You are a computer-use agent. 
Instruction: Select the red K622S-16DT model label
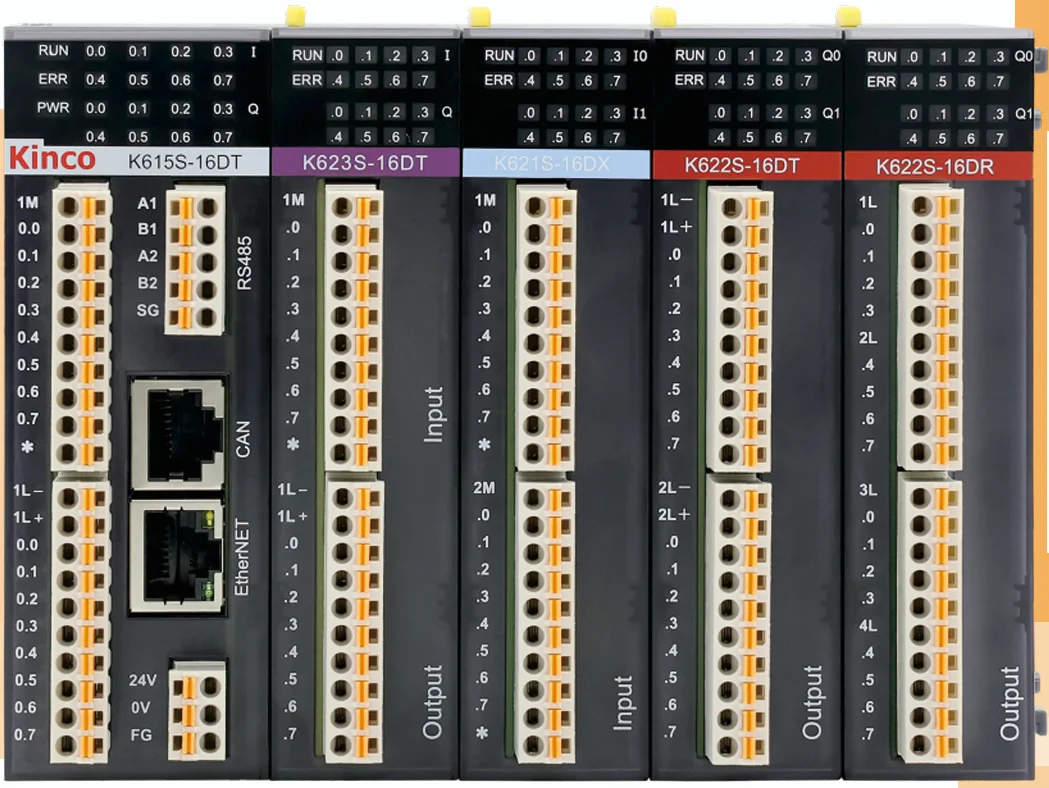click(x=742, y=165)
